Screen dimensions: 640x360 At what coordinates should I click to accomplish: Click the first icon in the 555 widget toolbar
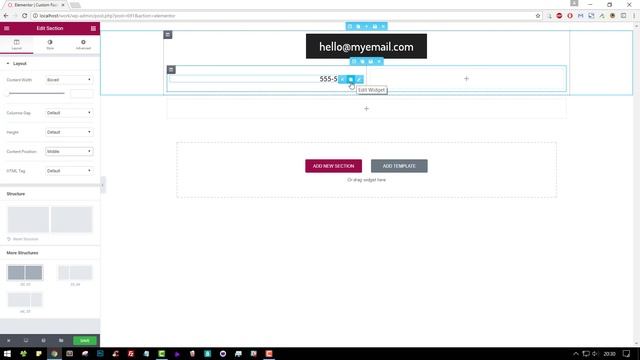click(x=342, y=79)
